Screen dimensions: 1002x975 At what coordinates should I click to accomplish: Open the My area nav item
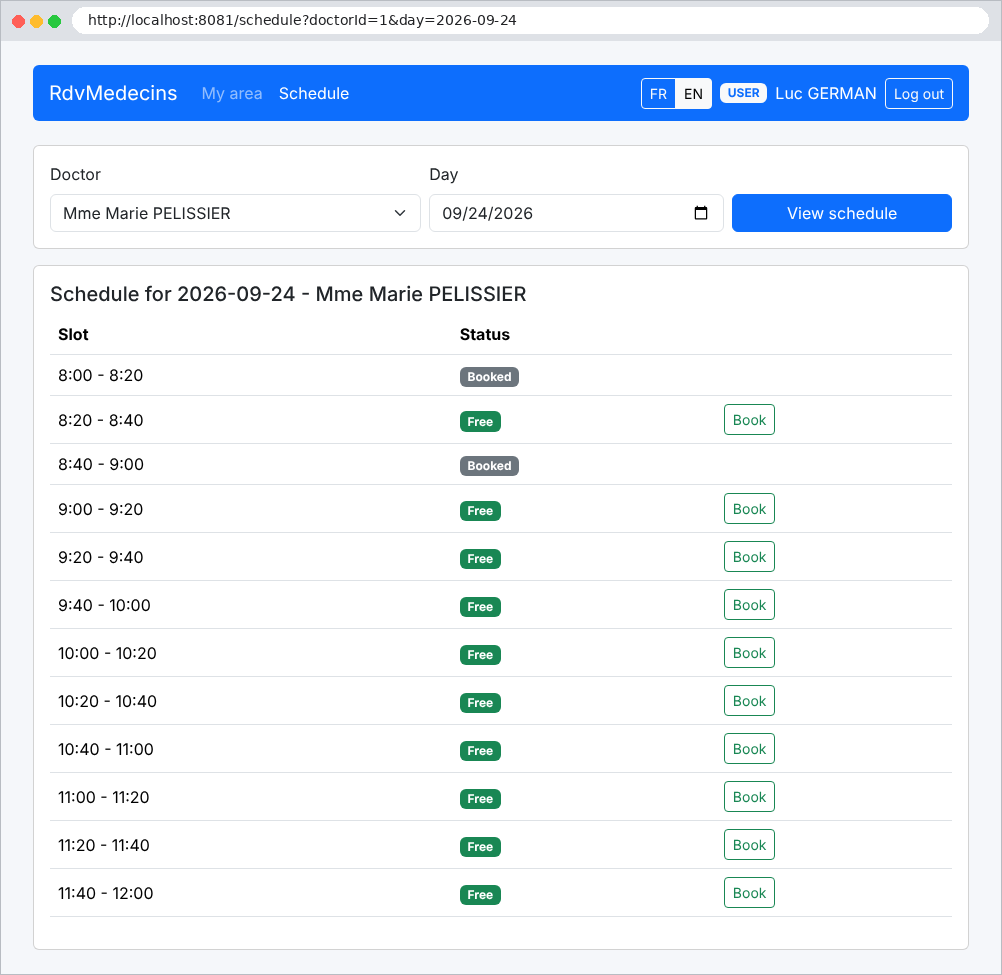[232, 93]
